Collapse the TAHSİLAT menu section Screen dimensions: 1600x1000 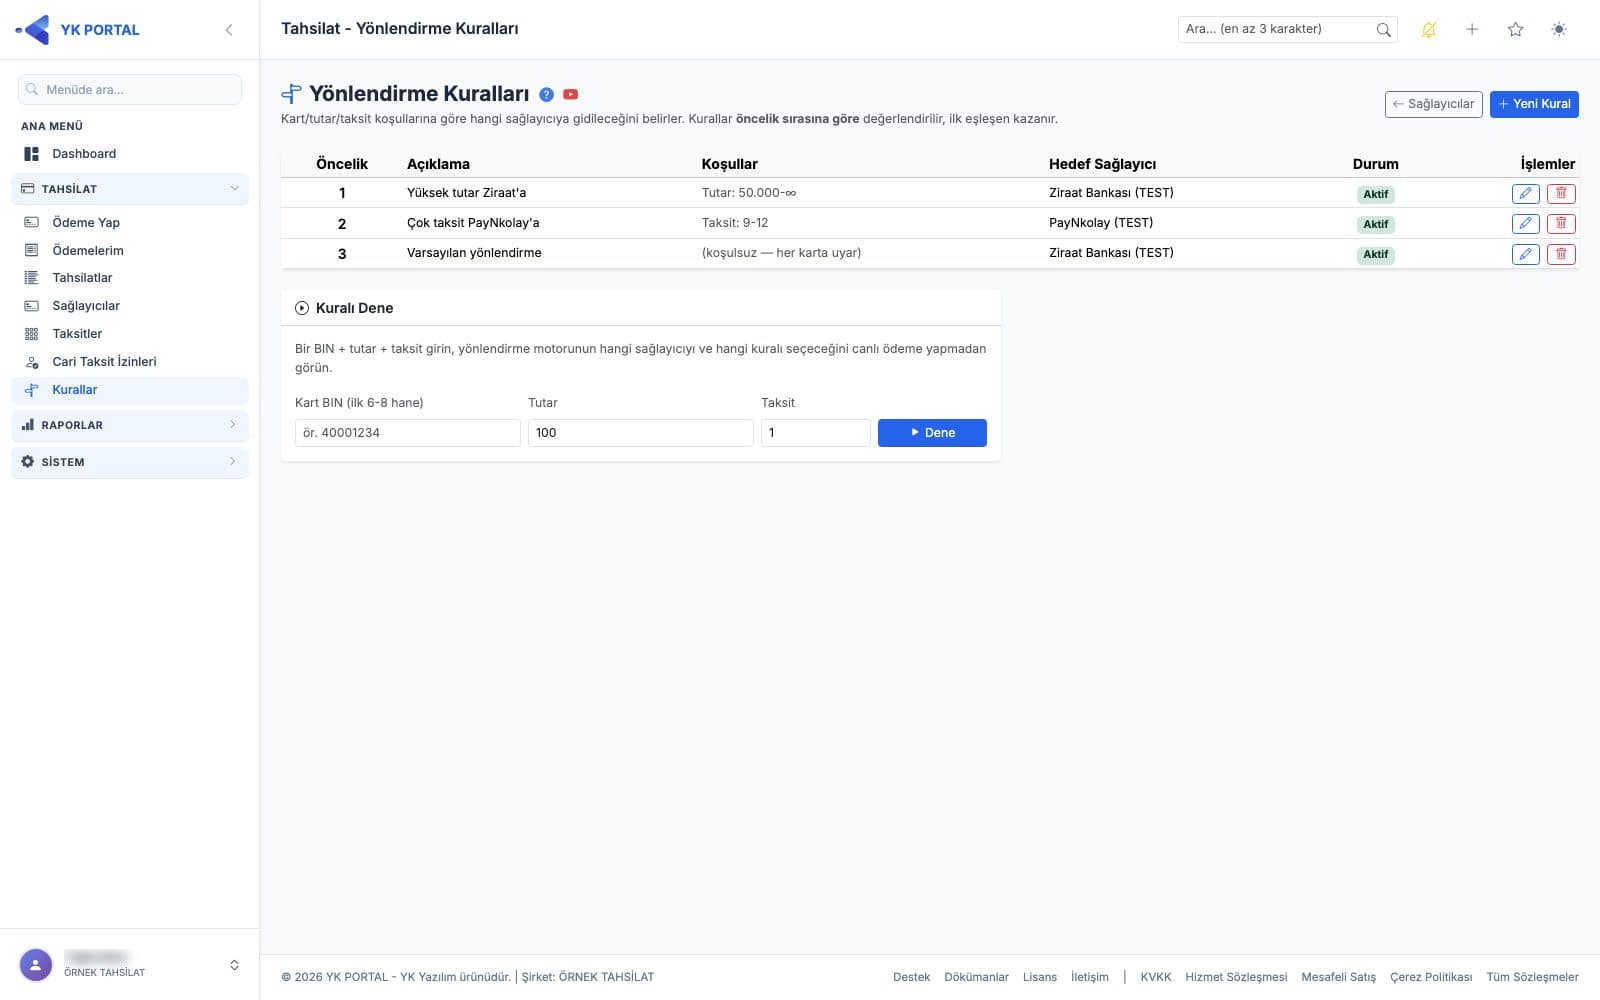click(130, 189)
